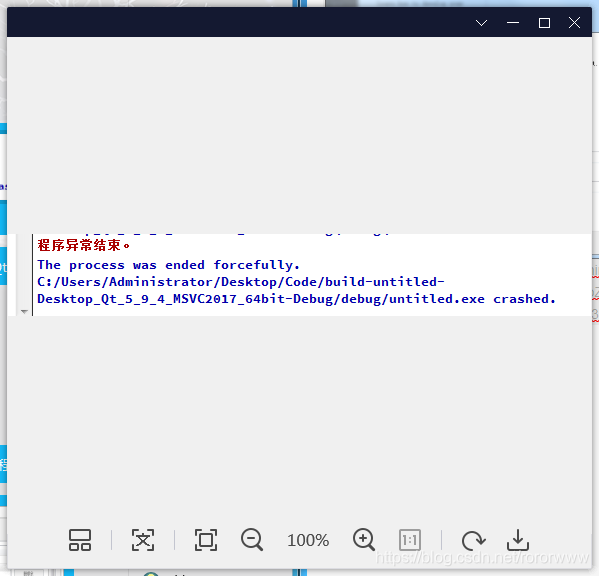599x576 pixels.
Task: Zoom out with the minus magnifier
Action: coord(252,540)
